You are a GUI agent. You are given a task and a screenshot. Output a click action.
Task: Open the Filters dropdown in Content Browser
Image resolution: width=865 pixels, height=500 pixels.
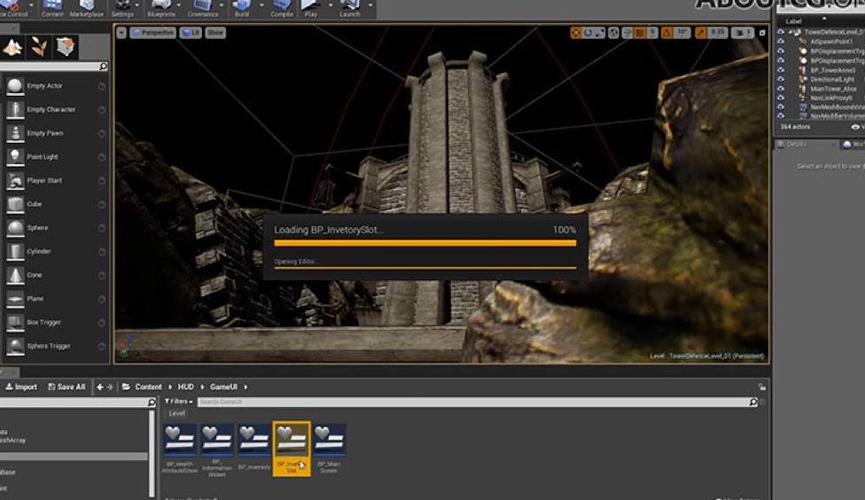click(178, 401)
